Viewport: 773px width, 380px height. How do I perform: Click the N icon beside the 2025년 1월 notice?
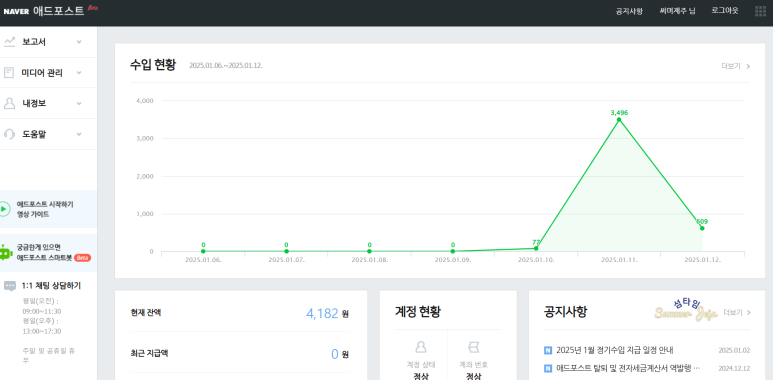click(548, 350)
